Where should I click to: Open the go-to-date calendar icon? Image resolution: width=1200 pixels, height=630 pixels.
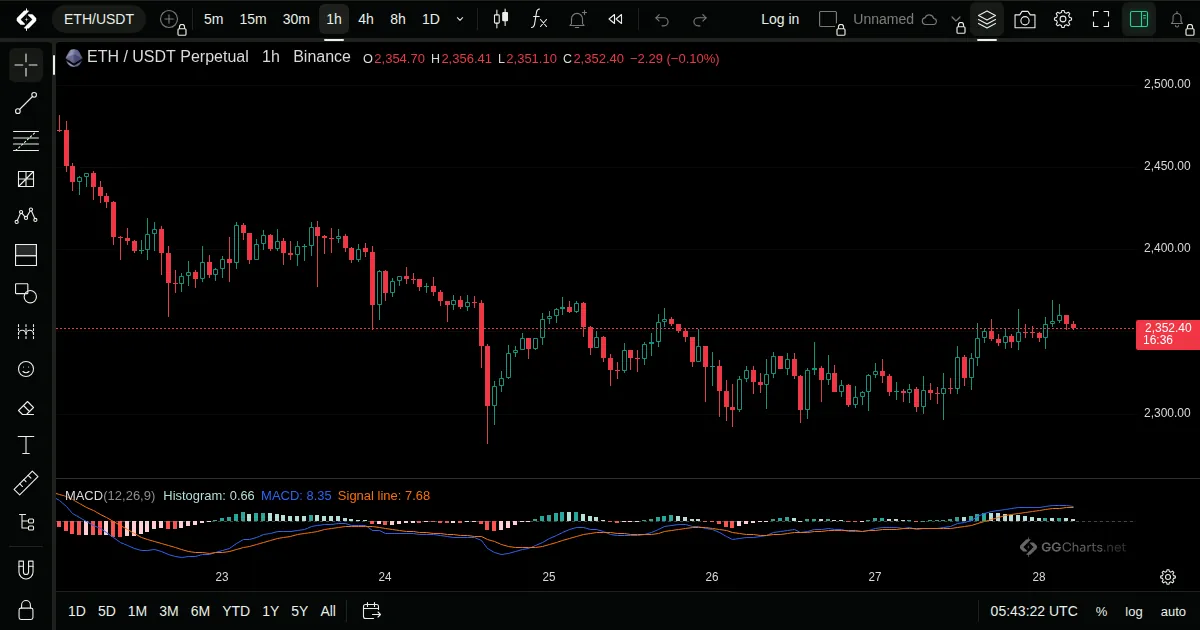372,611
